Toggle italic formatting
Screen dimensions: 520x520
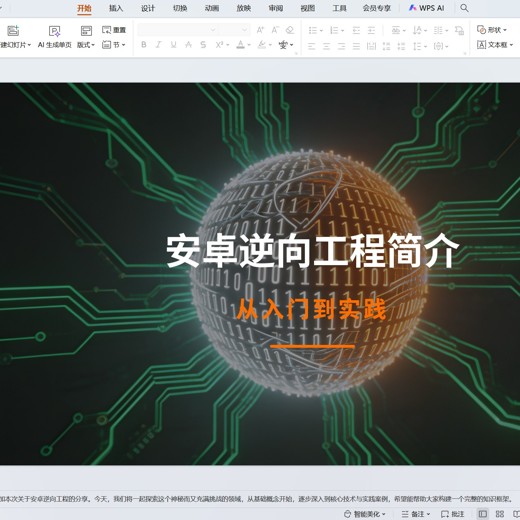coord(158,45)
